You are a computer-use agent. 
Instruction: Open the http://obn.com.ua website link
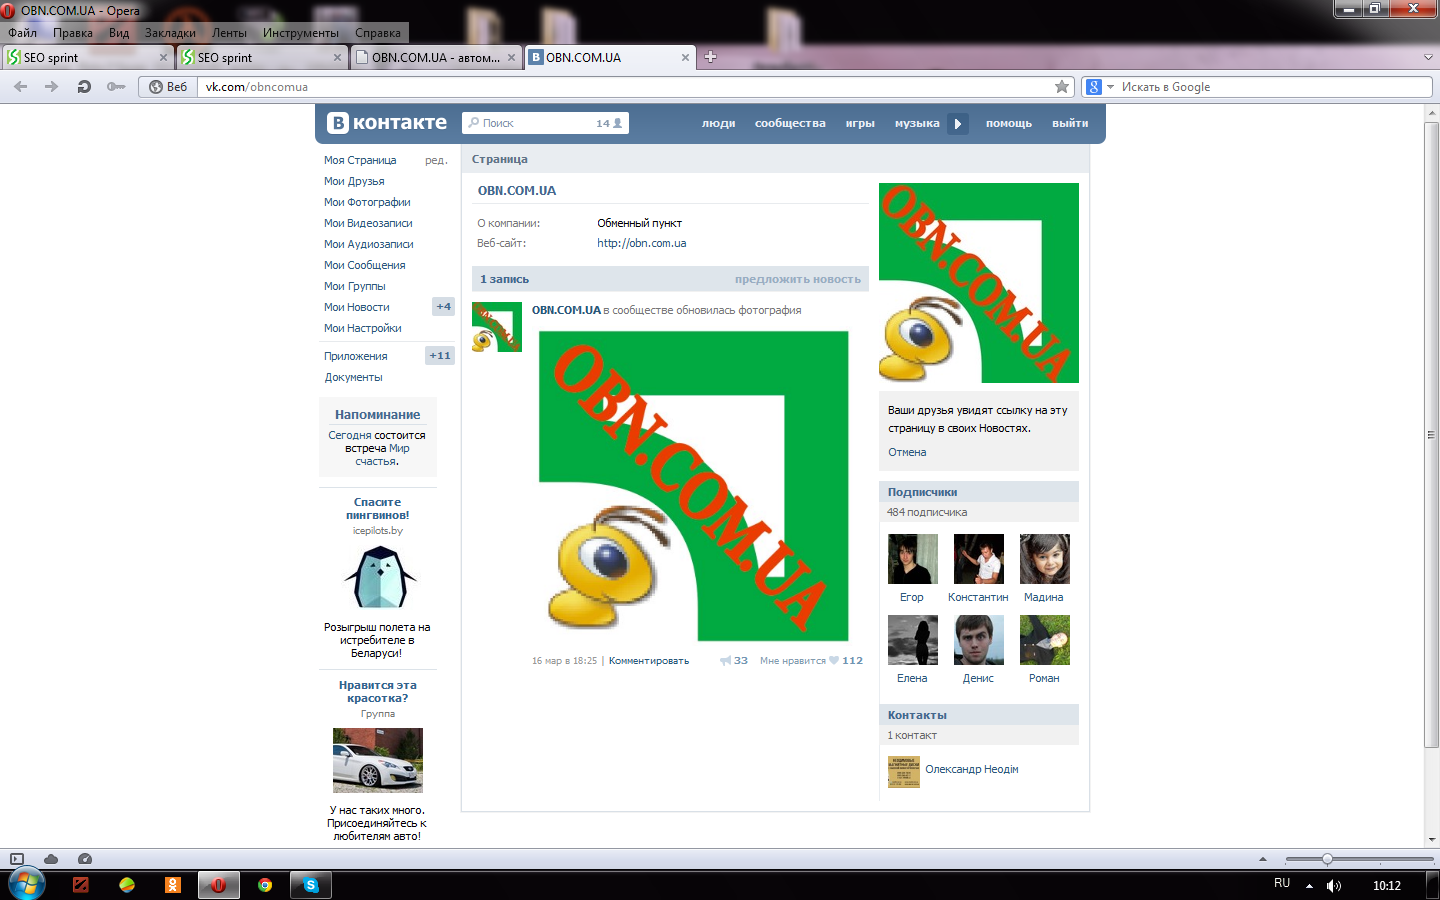(x=642, y=243)
